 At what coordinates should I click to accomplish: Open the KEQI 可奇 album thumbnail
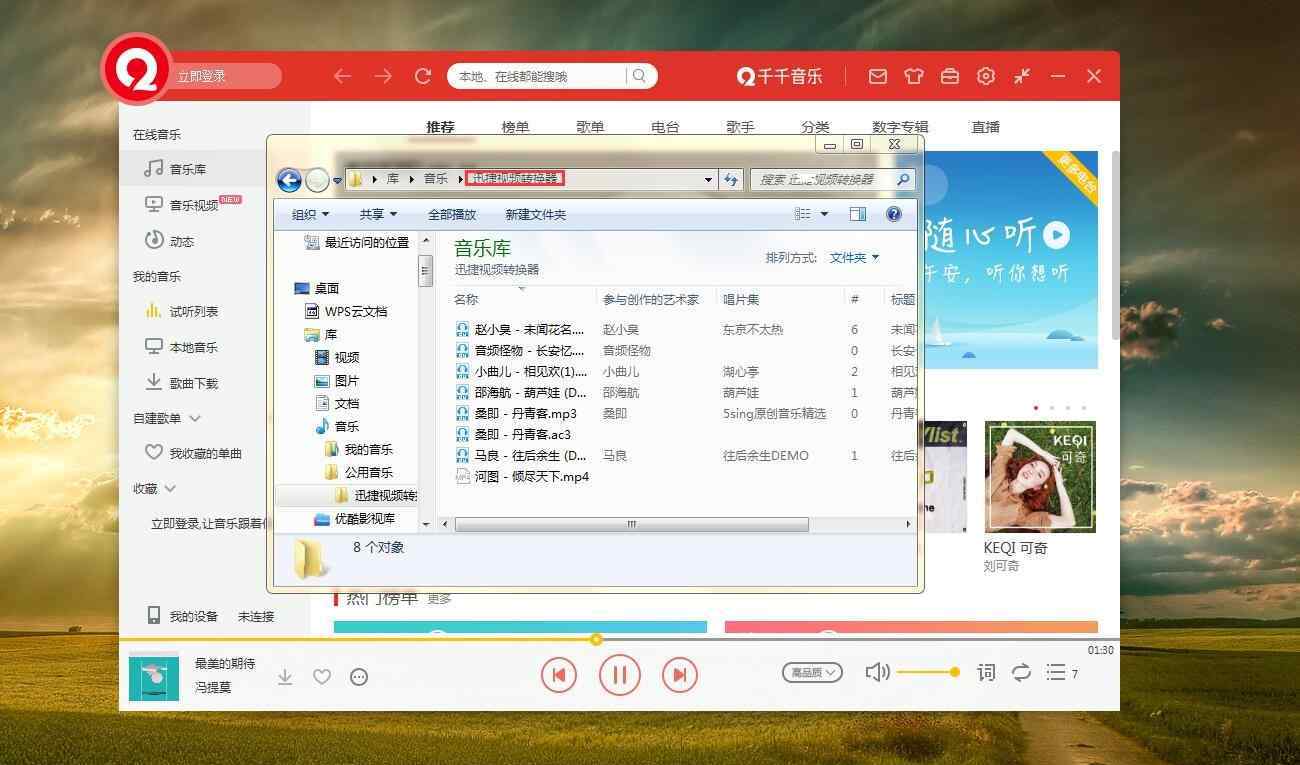[1040, 476]
